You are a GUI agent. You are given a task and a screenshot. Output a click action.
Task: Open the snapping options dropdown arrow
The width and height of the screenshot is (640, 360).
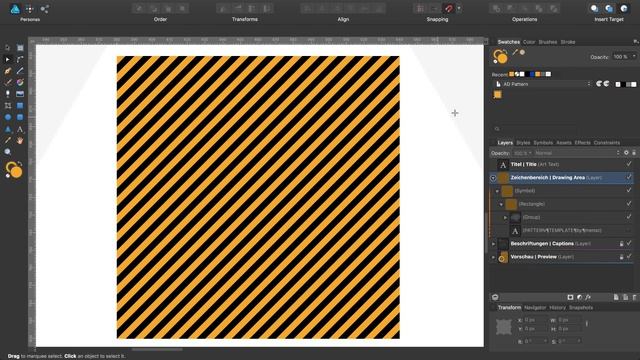click(459, 9)
